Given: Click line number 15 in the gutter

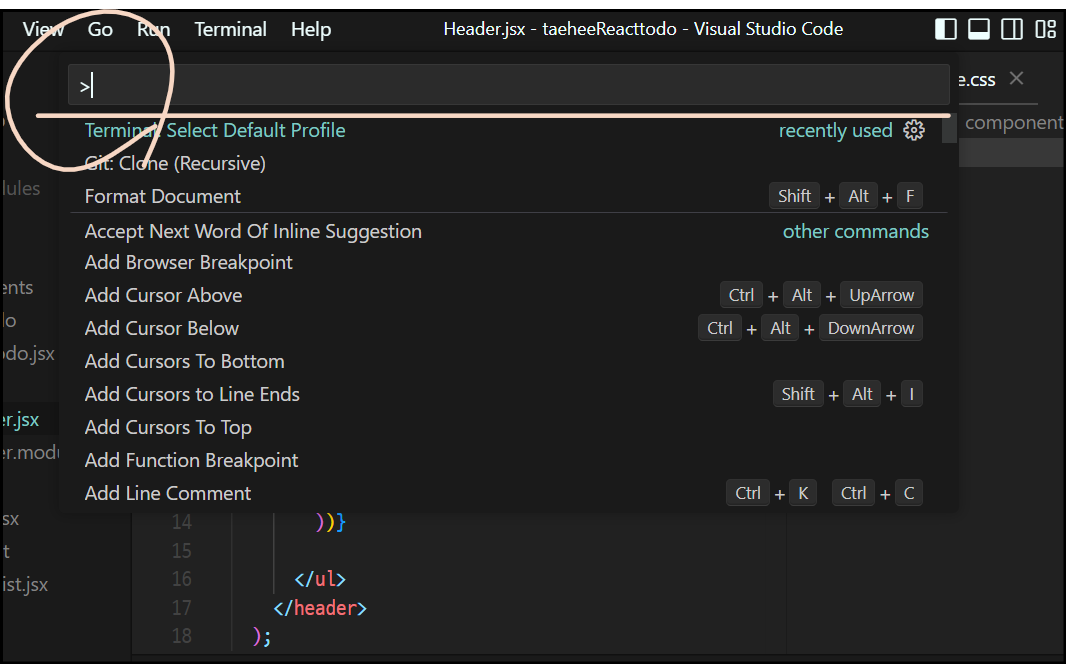Looking at the screenshot, I should pos(182,551).
